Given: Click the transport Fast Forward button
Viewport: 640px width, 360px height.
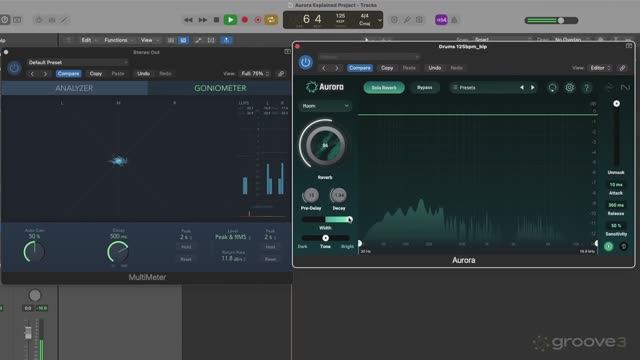Looking at the screenshot, I should tap(202, 20).
